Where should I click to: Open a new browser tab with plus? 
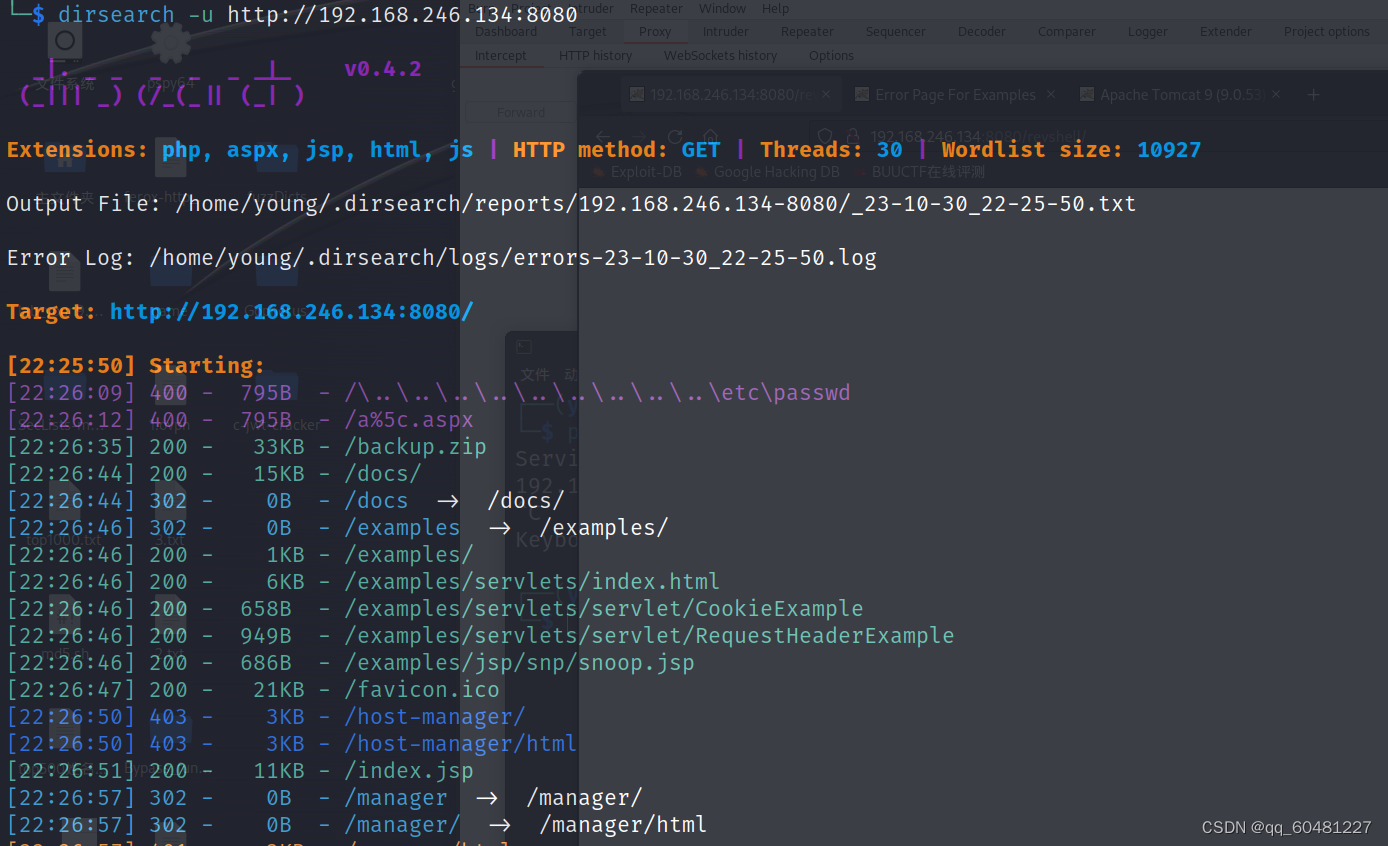pyautogui.click(x=1314, y=95)
